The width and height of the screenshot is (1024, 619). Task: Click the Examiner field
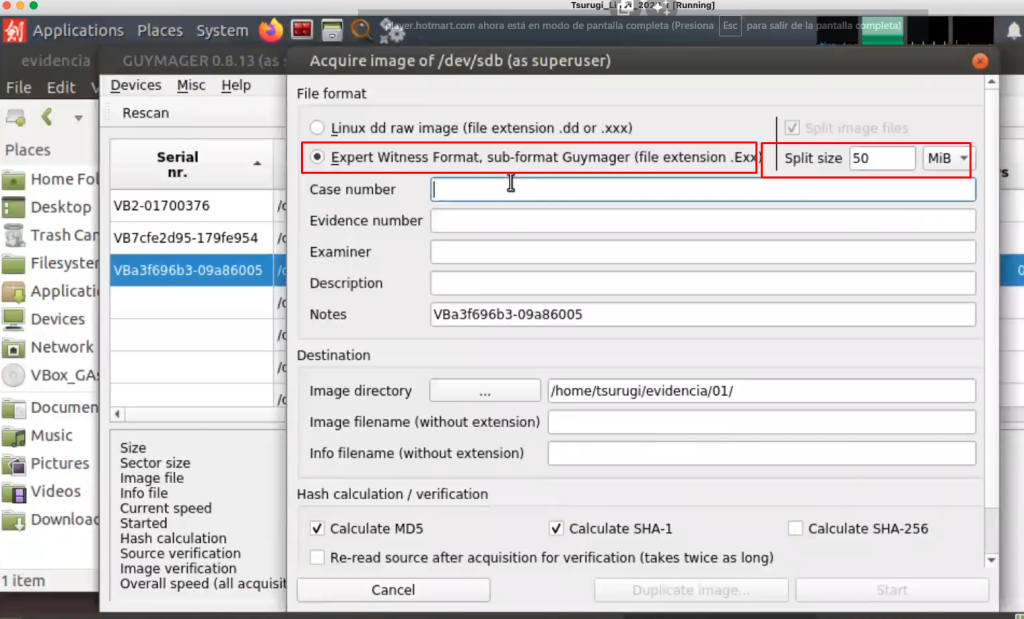tap(703, 252)
